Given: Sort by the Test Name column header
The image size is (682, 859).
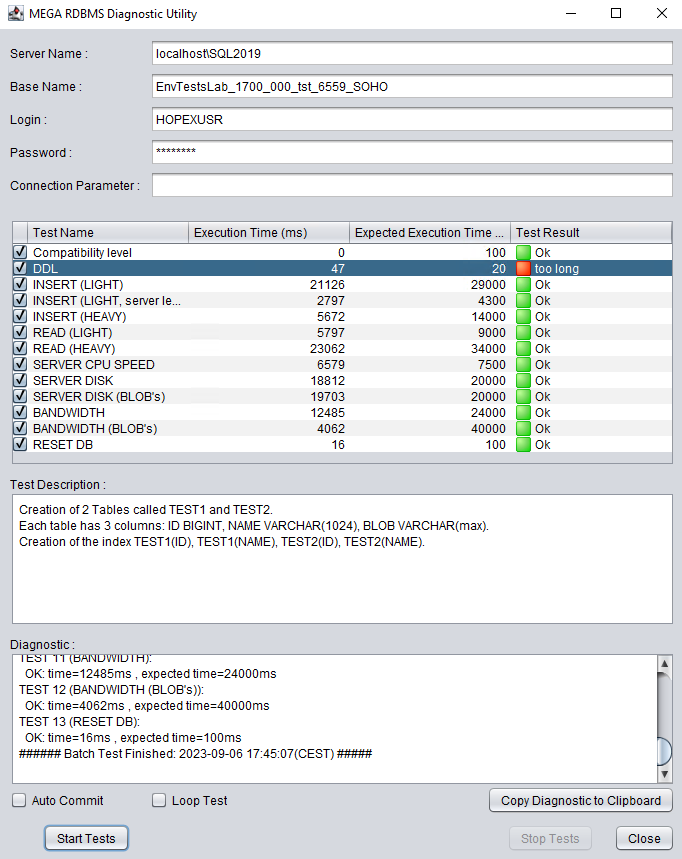Looking at the screenshot, I should tap(107, 233).
